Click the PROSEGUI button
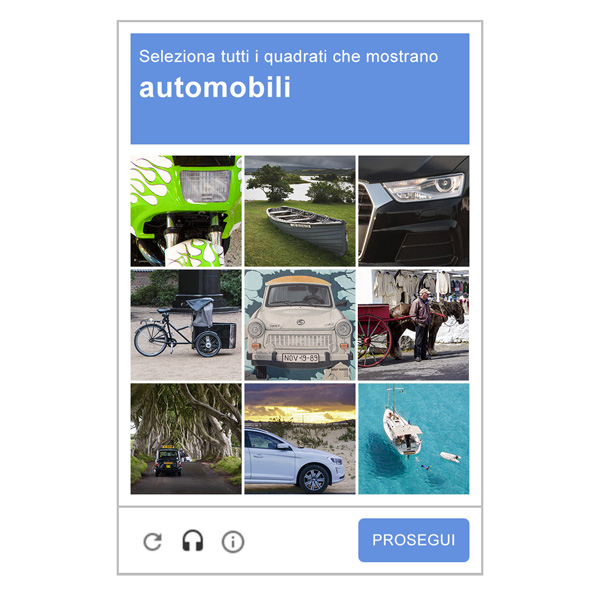Image resolution: width=600 pixels, height=600 pixels. tap(413, 540)
